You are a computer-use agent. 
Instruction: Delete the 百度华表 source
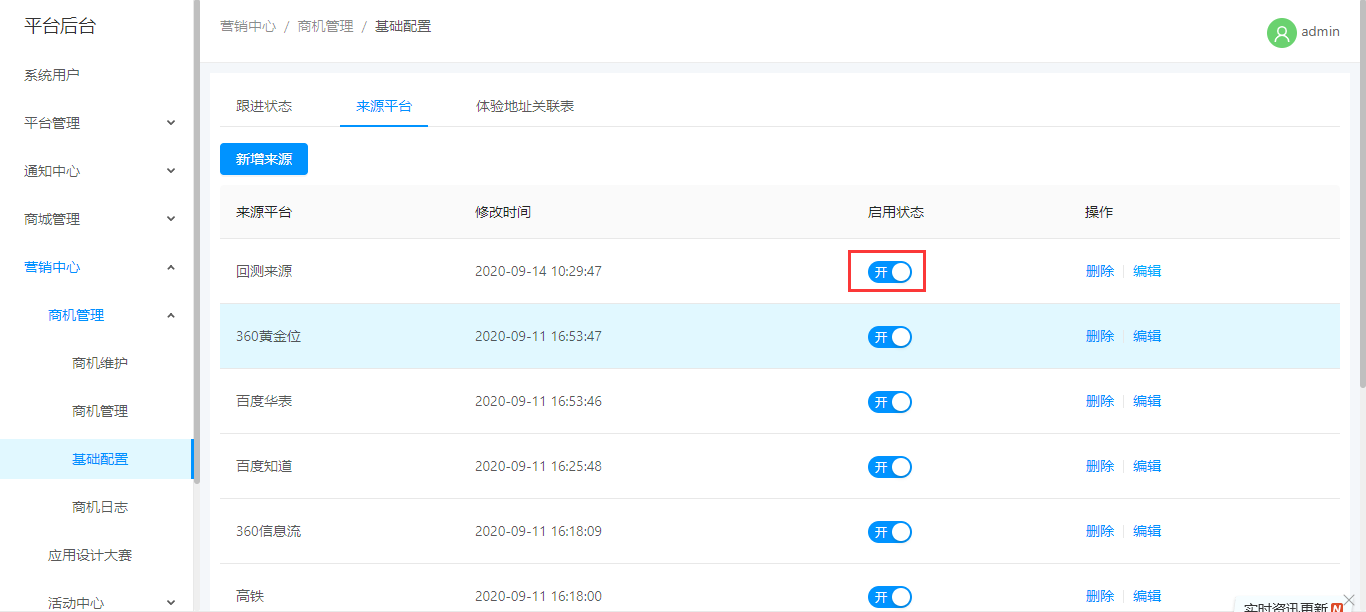click(x=1100, y=401)
